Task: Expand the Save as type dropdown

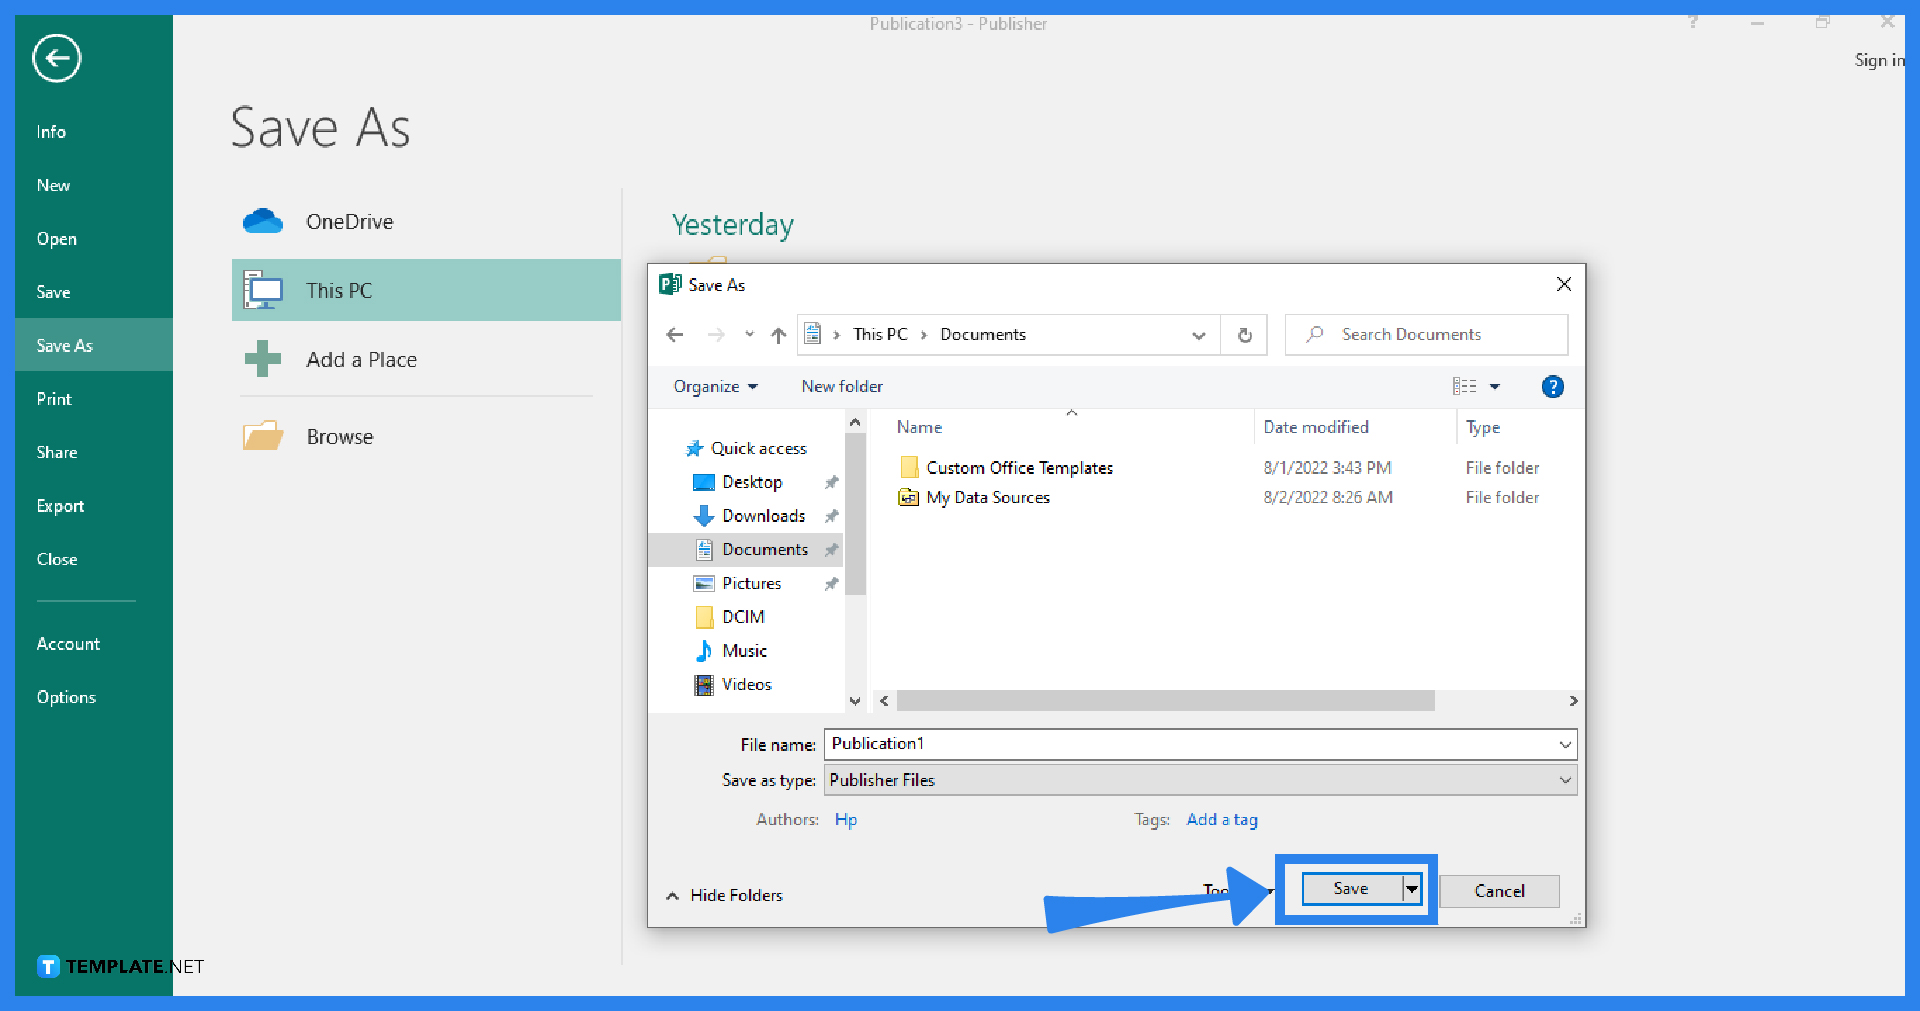Action: [1564, 780]
